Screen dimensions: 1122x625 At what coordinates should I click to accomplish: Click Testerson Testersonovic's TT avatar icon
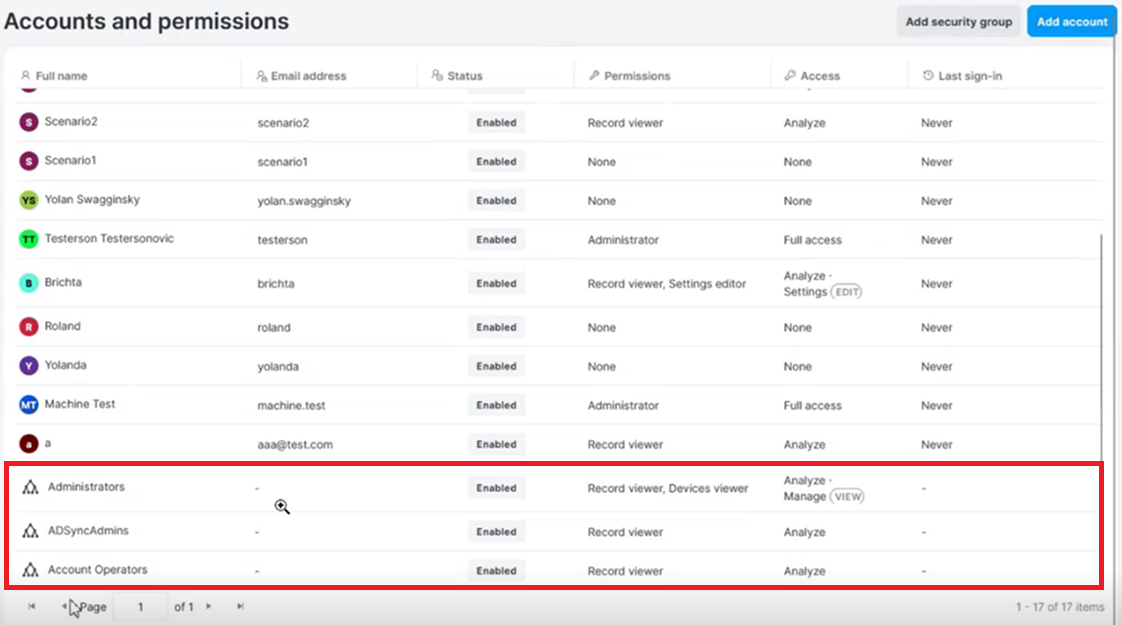click(x=29, y=239)
